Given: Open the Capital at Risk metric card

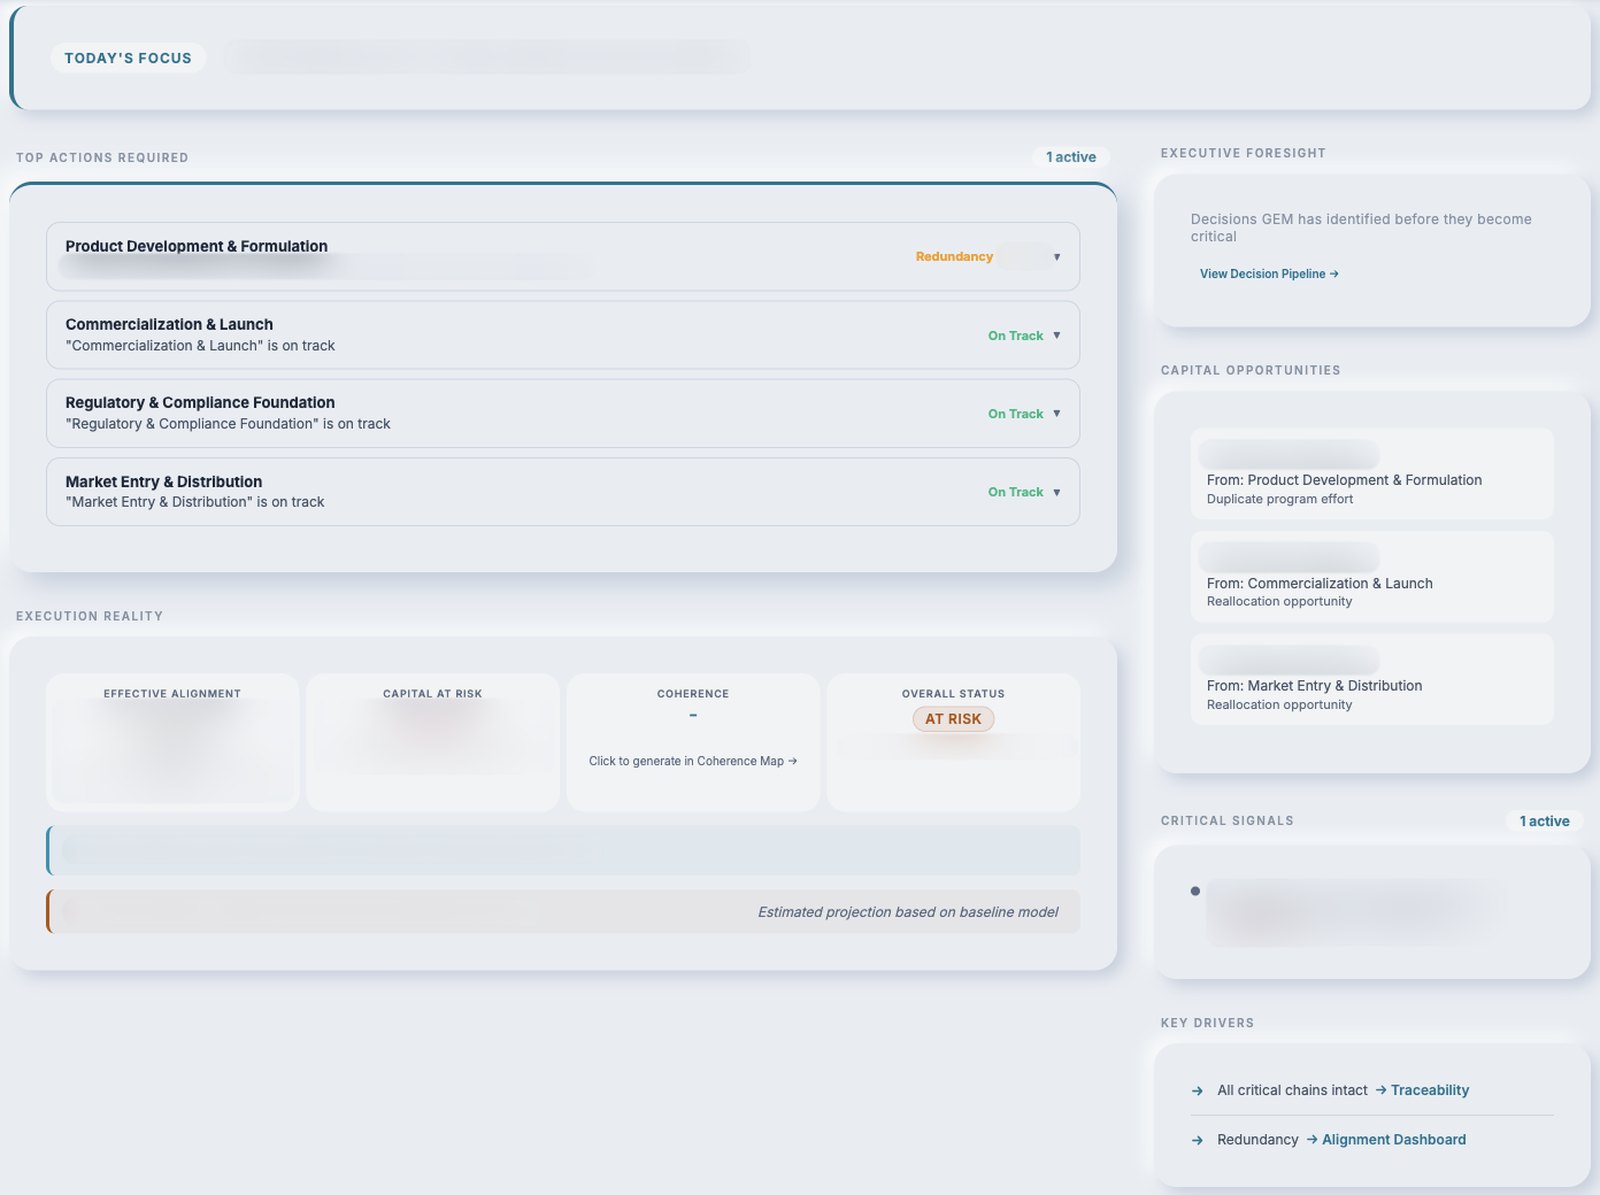Looking at the screenshot, I should point(432,742).
